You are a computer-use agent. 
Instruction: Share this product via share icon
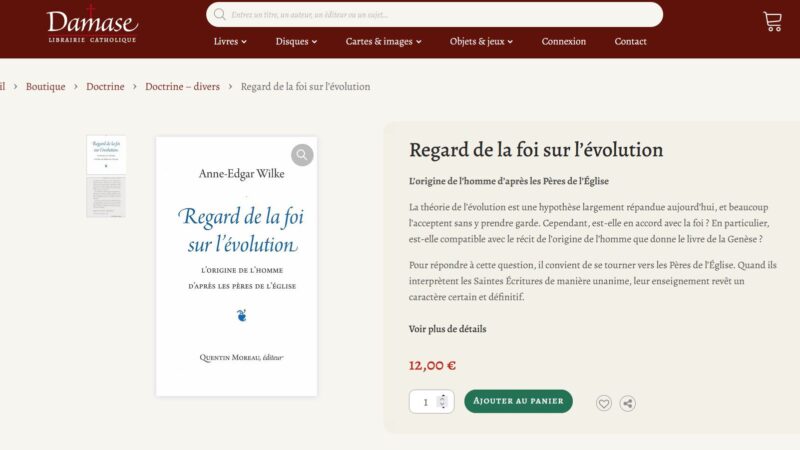coord(628,403)
